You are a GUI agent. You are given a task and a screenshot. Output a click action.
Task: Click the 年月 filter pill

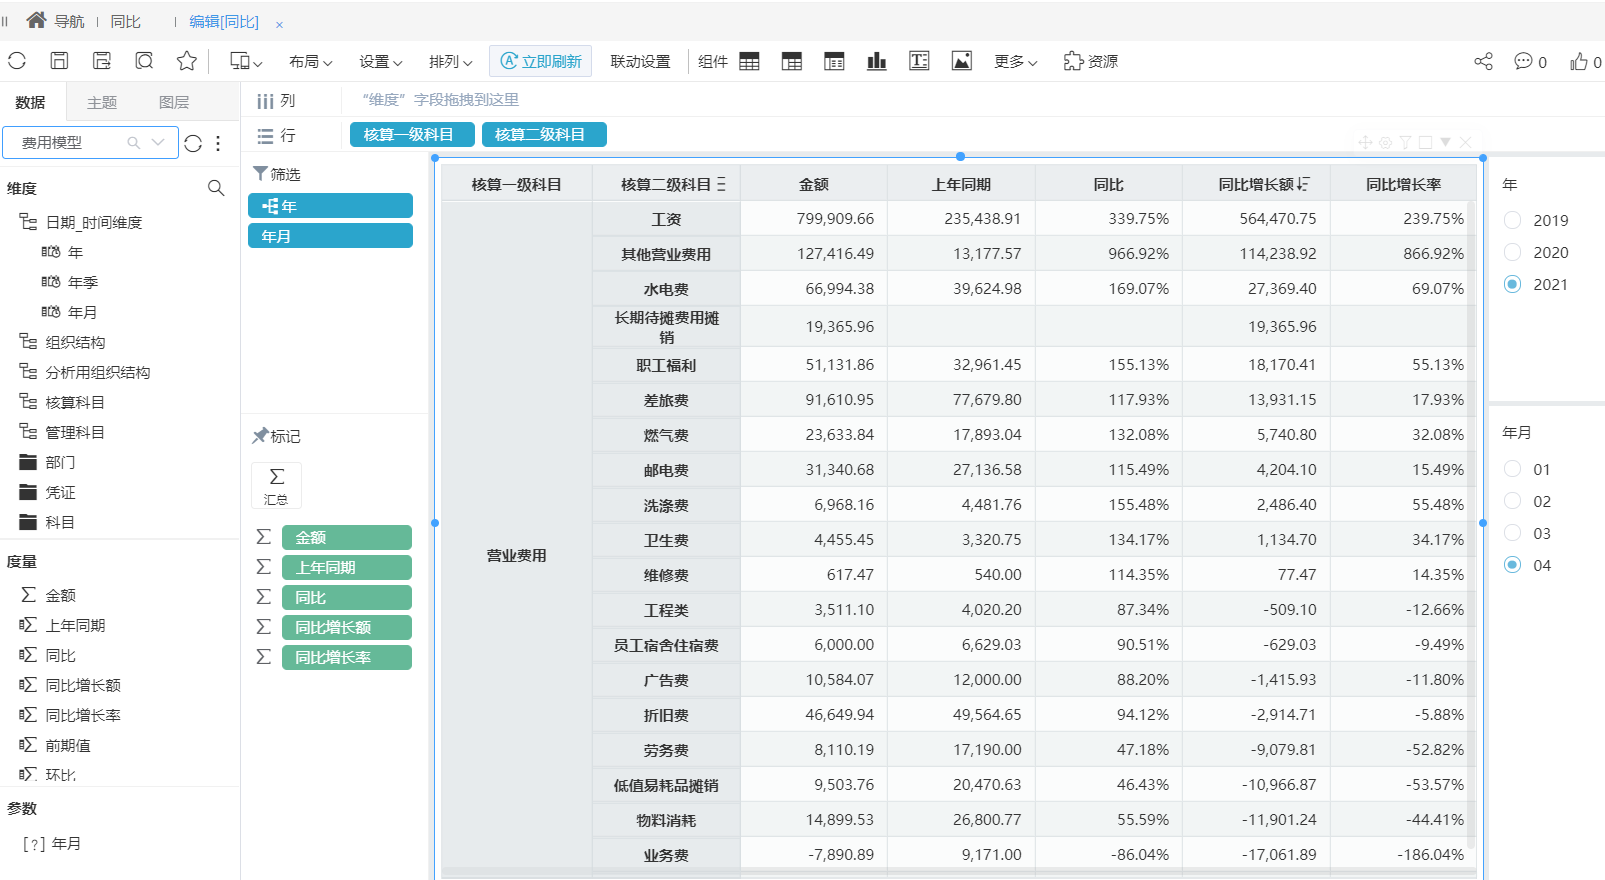330,236
